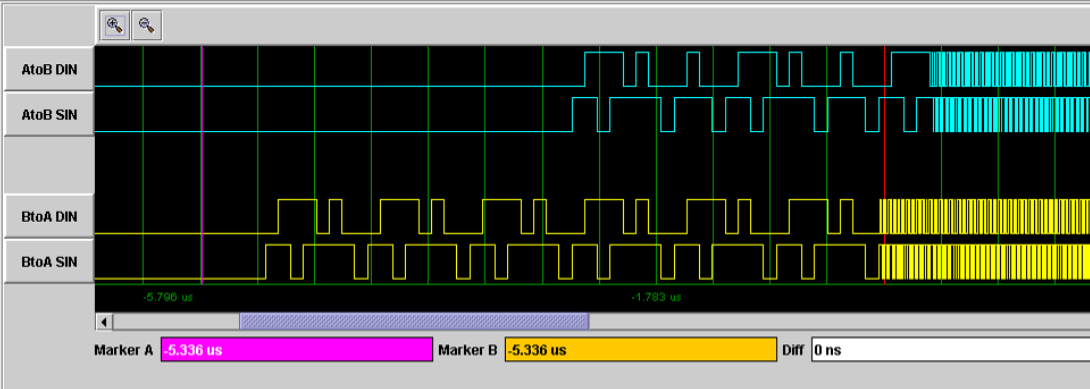Select the BtoA DIN signal label
This screenshot has height=389, width=1090.
pos(49,217)
